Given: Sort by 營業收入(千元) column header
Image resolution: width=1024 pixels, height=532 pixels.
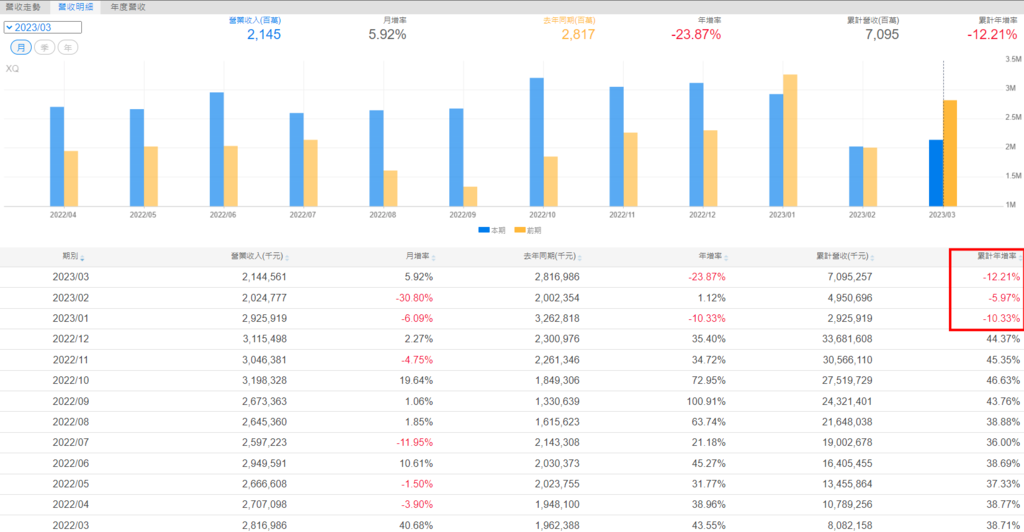Looking at the screenshot, I should tap(259, 257).
